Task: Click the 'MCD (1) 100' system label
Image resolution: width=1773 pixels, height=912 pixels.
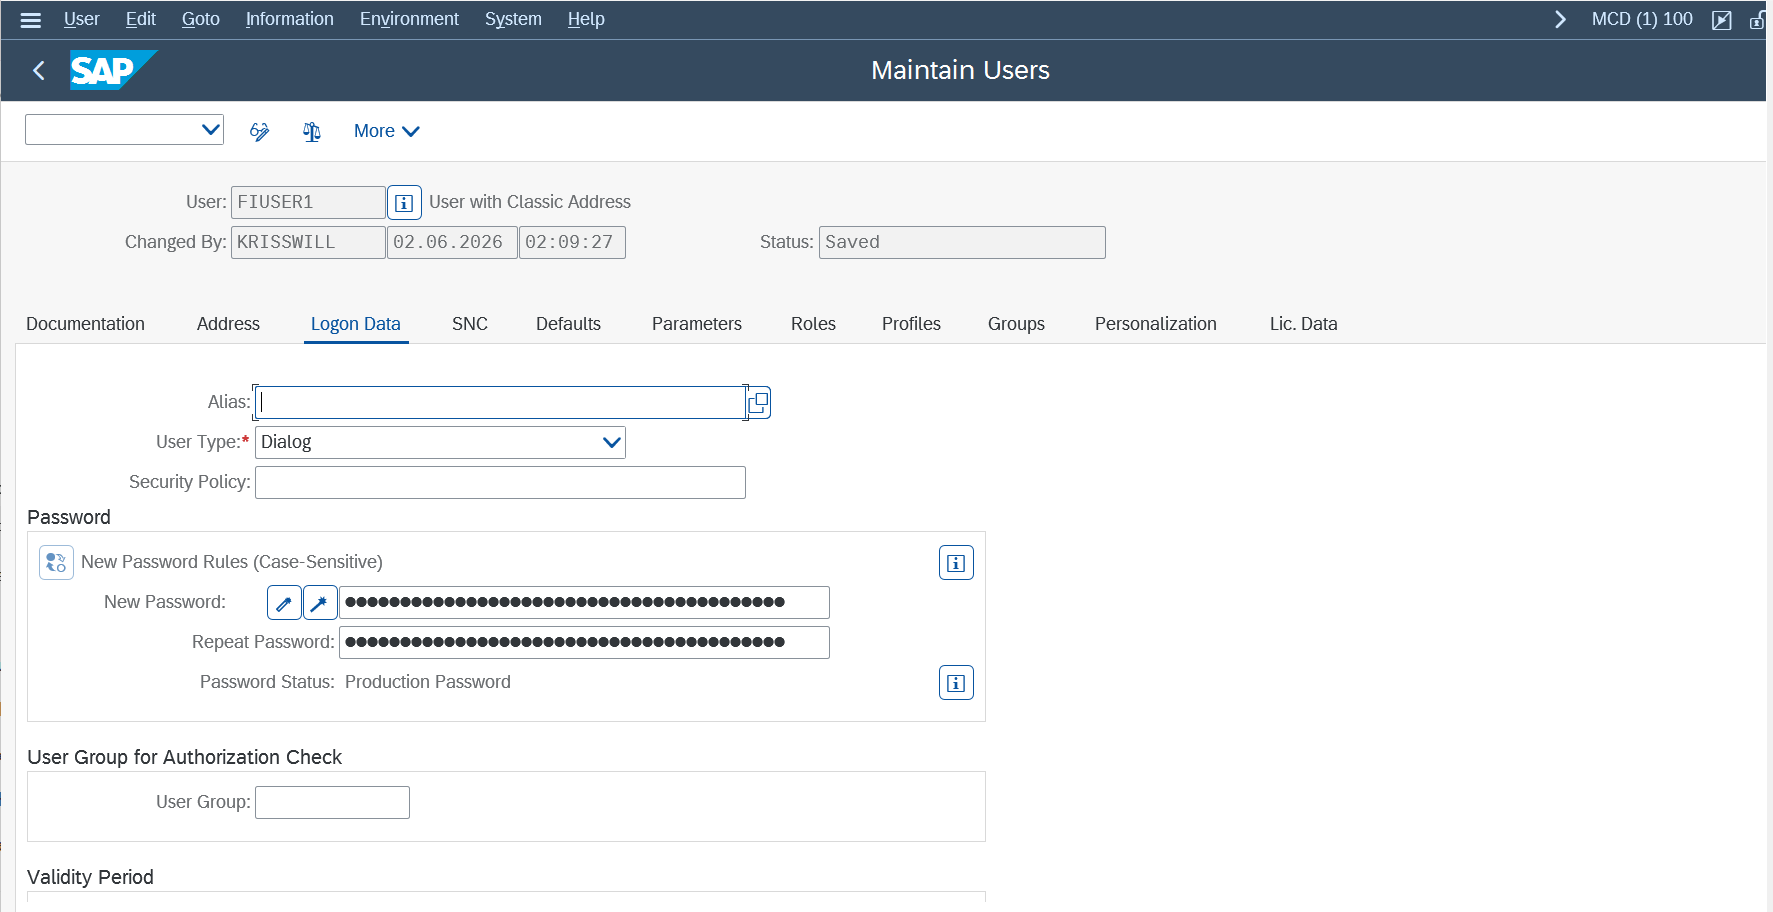Action: (1642, 19)
